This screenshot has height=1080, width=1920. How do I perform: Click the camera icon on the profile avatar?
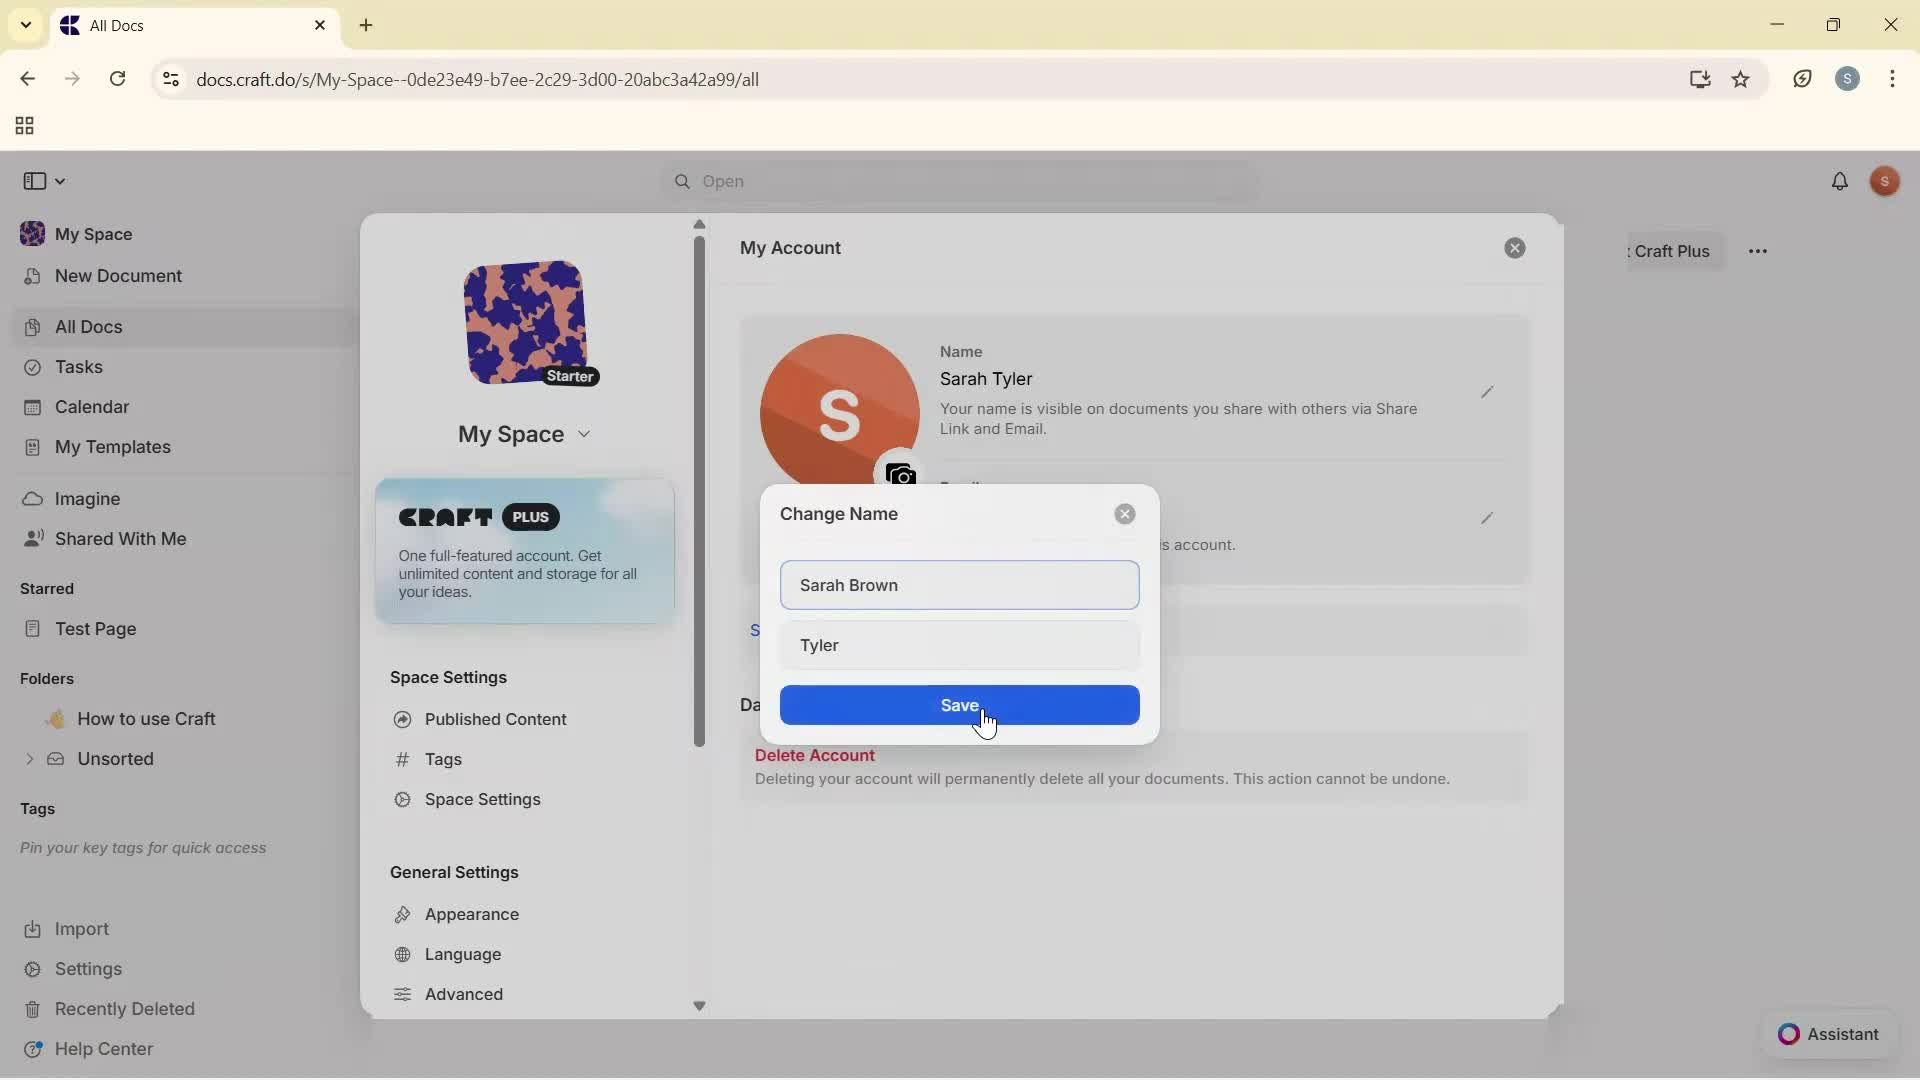[x=901, y=475]
